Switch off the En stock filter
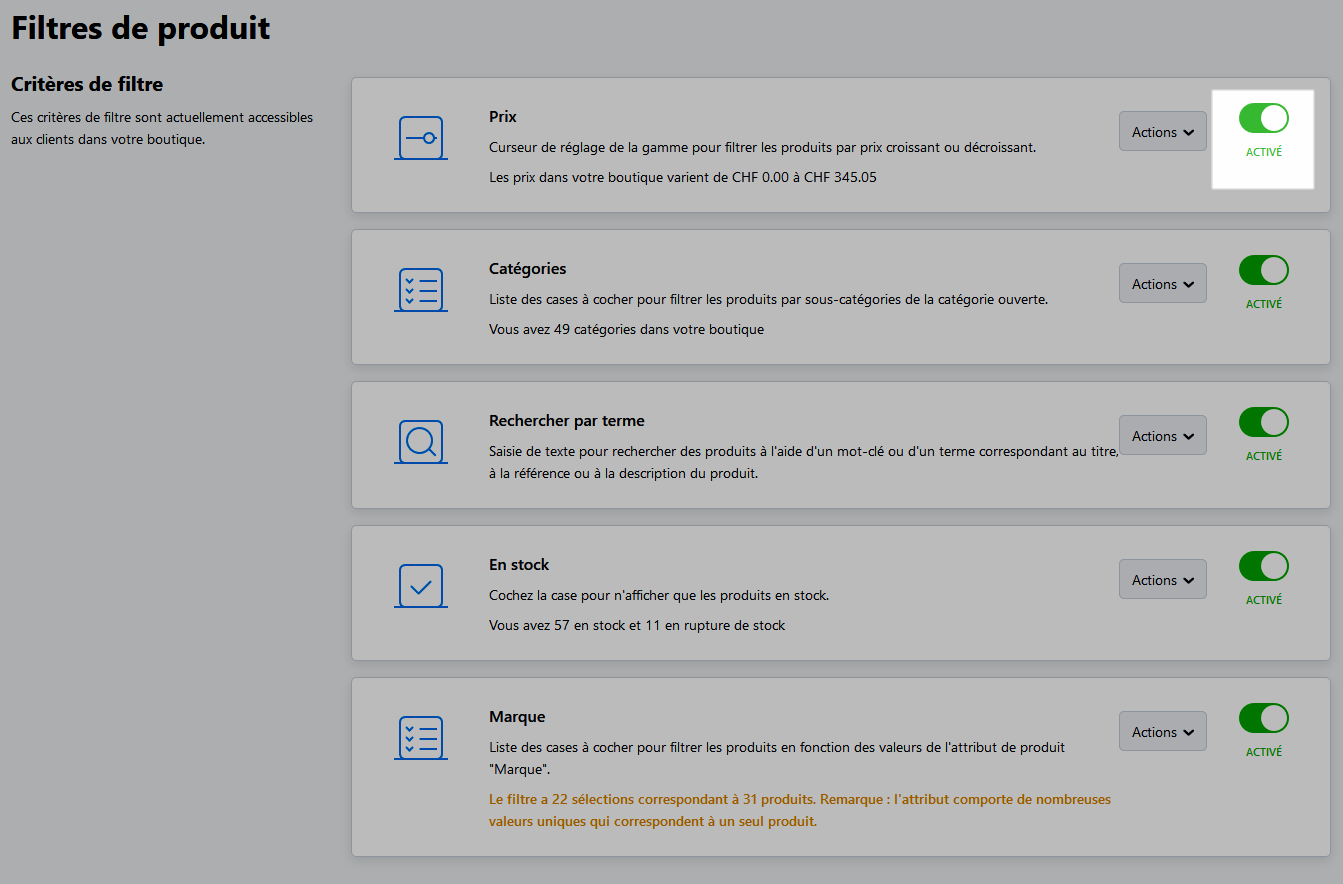This screenshot has width=1343, height=884. [x=1263, y=566]
